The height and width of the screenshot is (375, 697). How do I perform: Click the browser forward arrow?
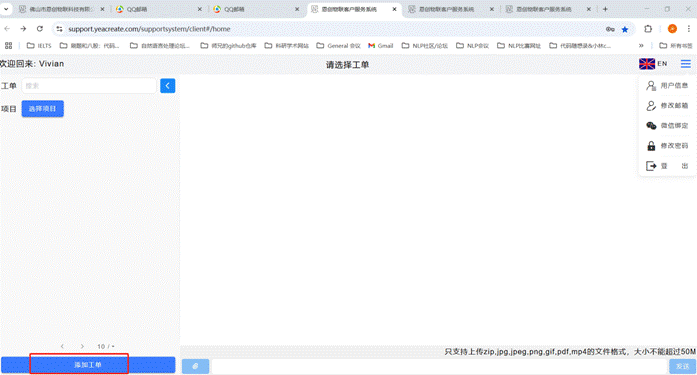tap(23, 29)
